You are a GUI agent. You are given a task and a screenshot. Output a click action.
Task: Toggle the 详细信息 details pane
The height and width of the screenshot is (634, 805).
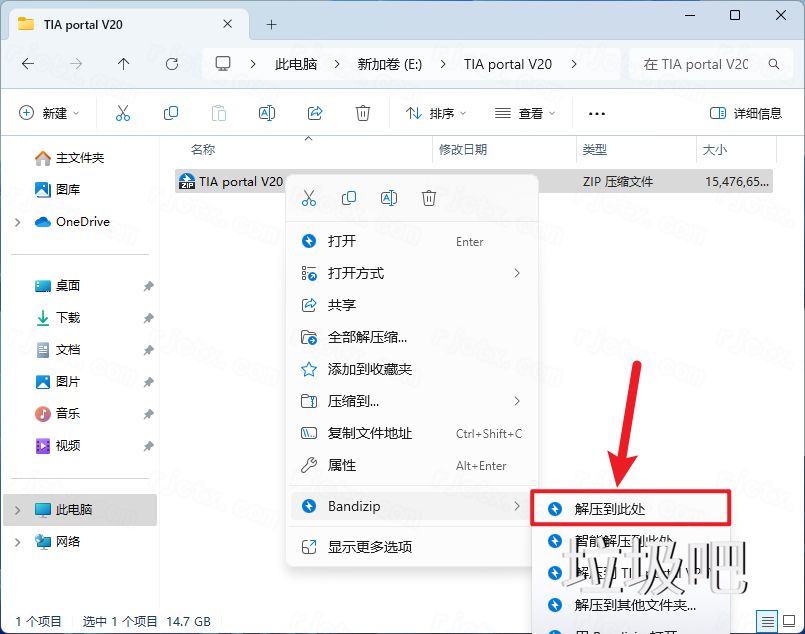pos(745,113)
